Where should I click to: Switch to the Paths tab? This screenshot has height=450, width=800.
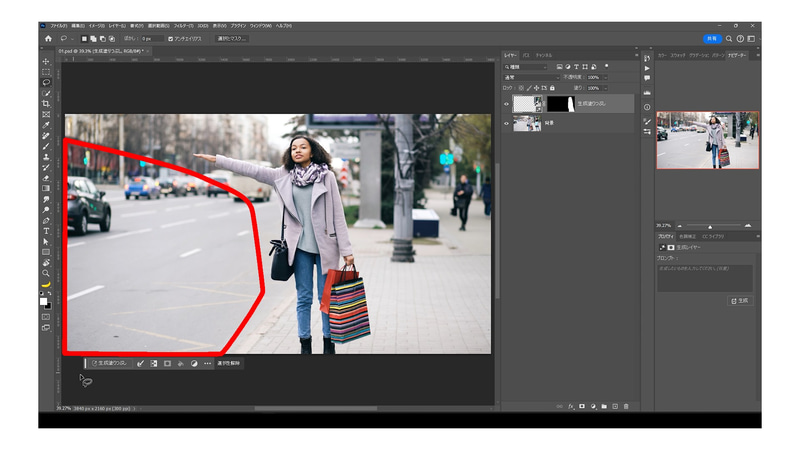[526, 55]
